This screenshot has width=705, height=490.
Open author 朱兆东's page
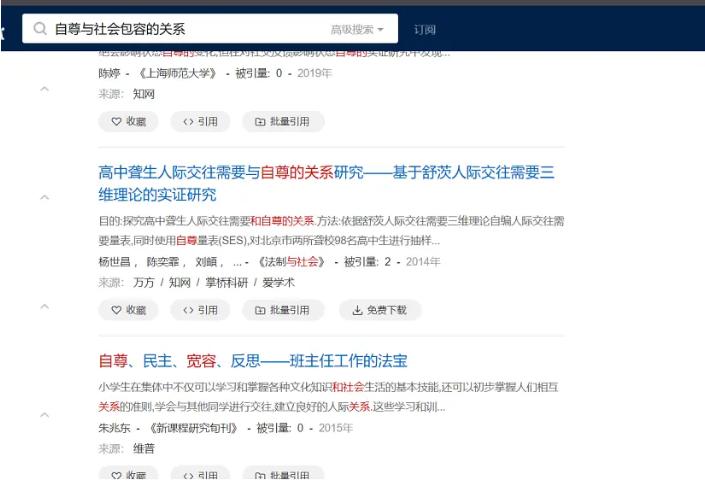pos(114,428)
